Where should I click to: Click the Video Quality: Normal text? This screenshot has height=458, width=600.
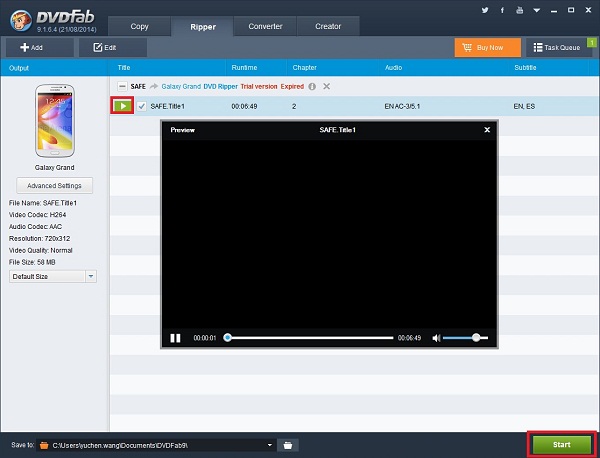pyautogui.click(x=41, y=250)
